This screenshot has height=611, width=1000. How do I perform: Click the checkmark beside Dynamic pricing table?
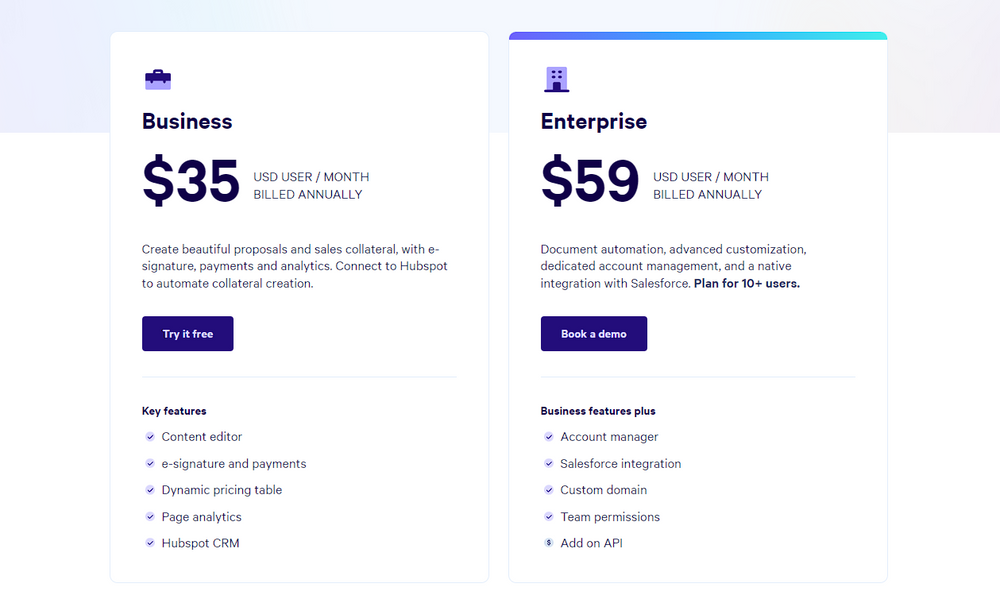(x=149, y=490)
